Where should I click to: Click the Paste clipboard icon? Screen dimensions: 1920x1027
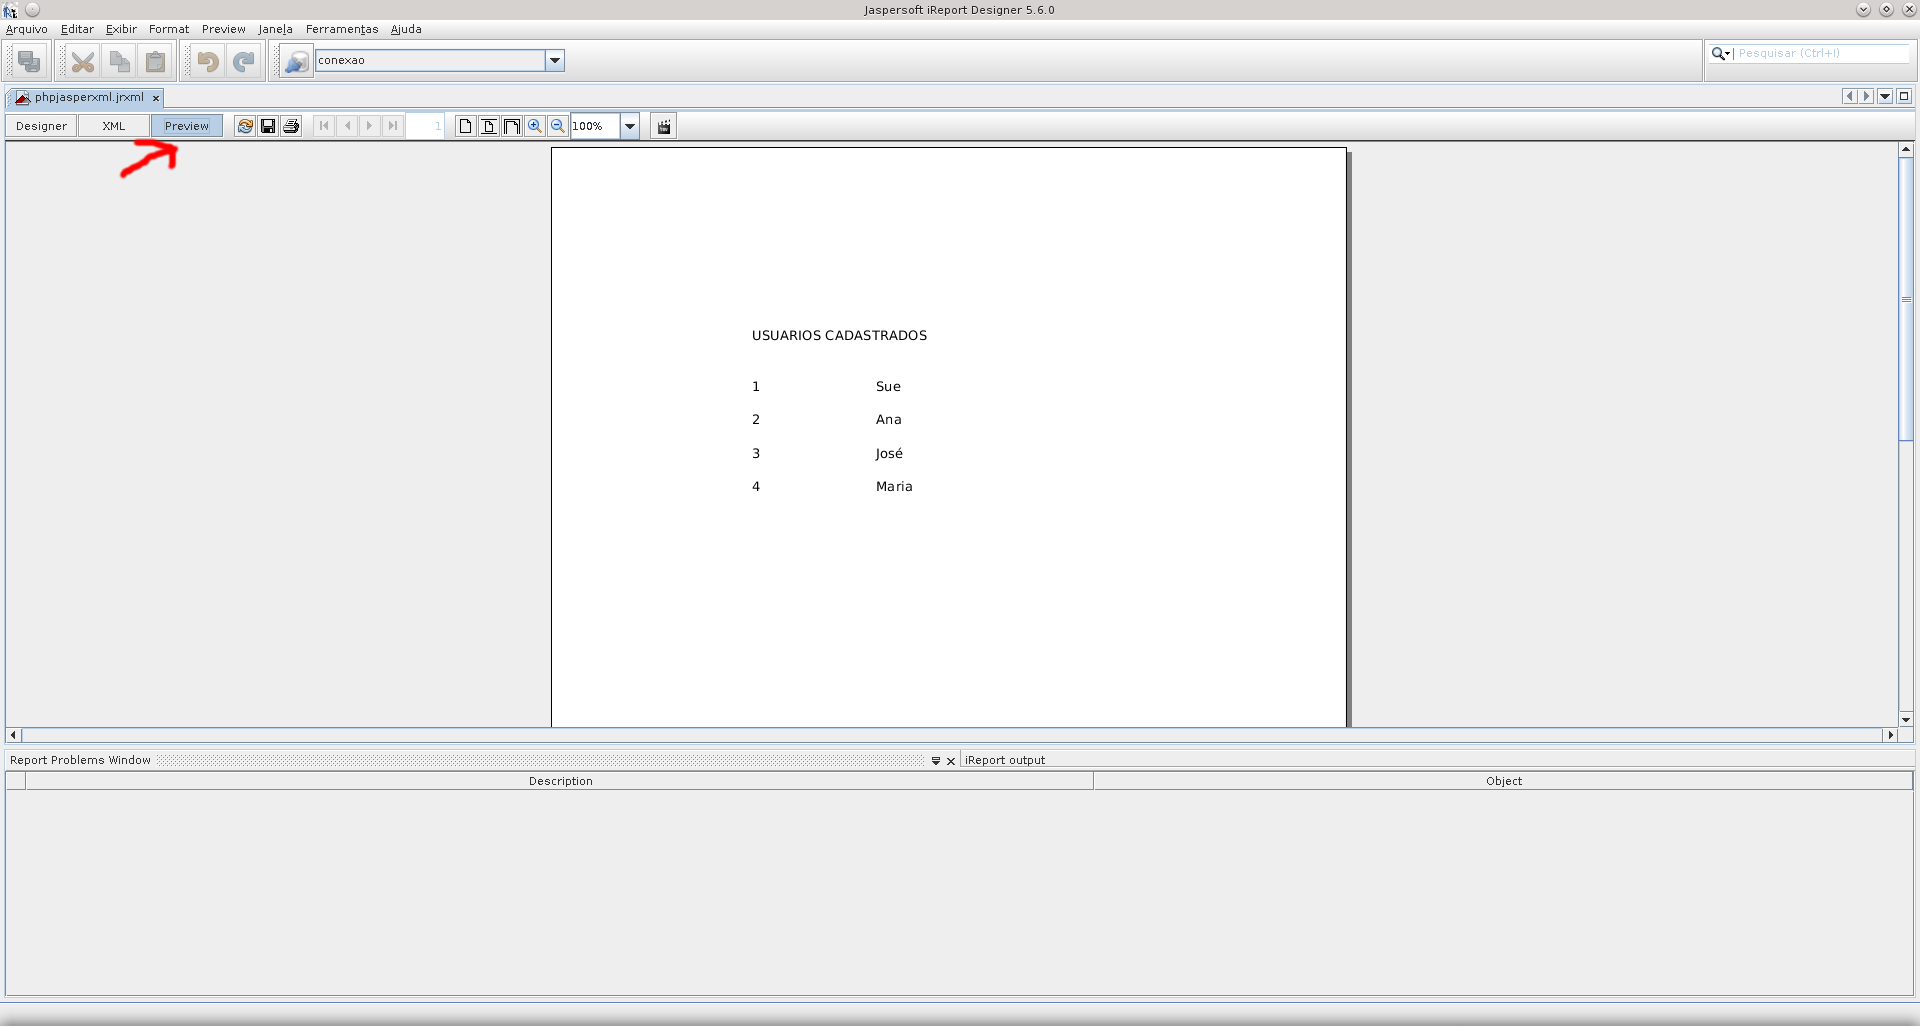[156, 62]
